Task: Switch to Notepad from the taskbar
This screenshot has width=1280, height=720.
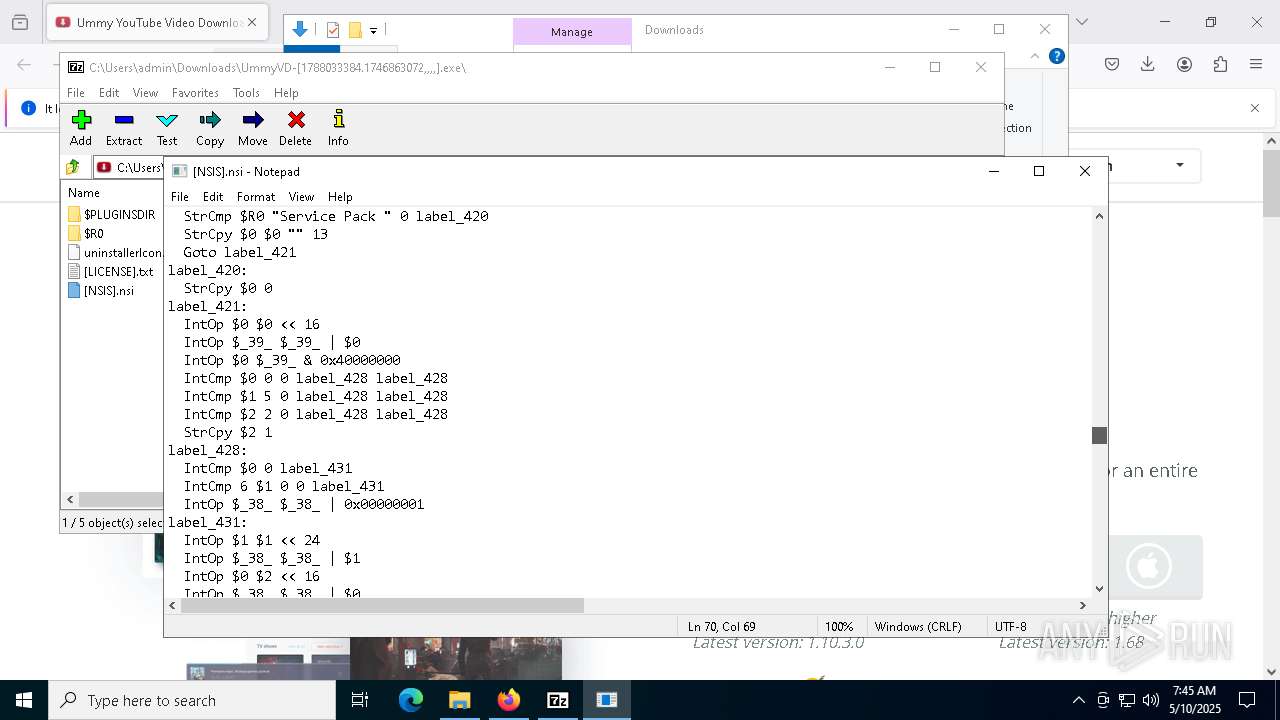Action: click(x=607, y=700)
